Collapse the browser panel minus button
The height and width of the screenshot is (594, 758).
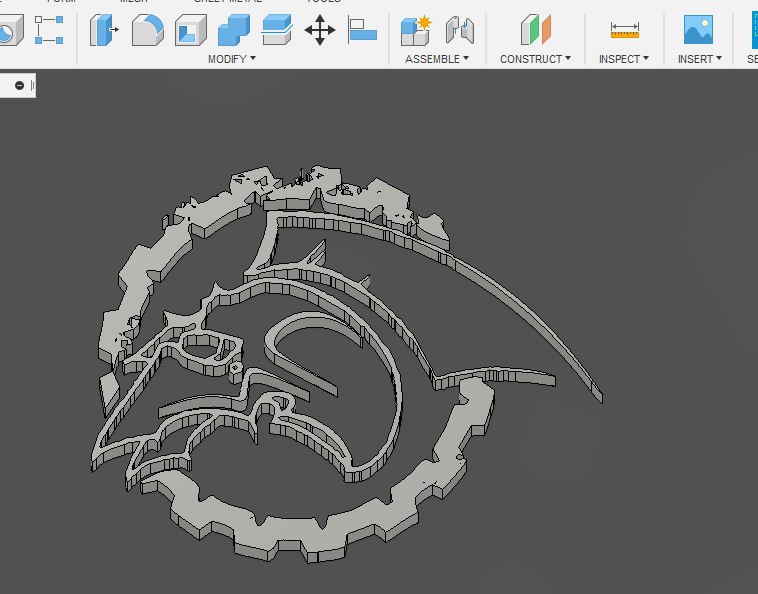pos(19,86)
